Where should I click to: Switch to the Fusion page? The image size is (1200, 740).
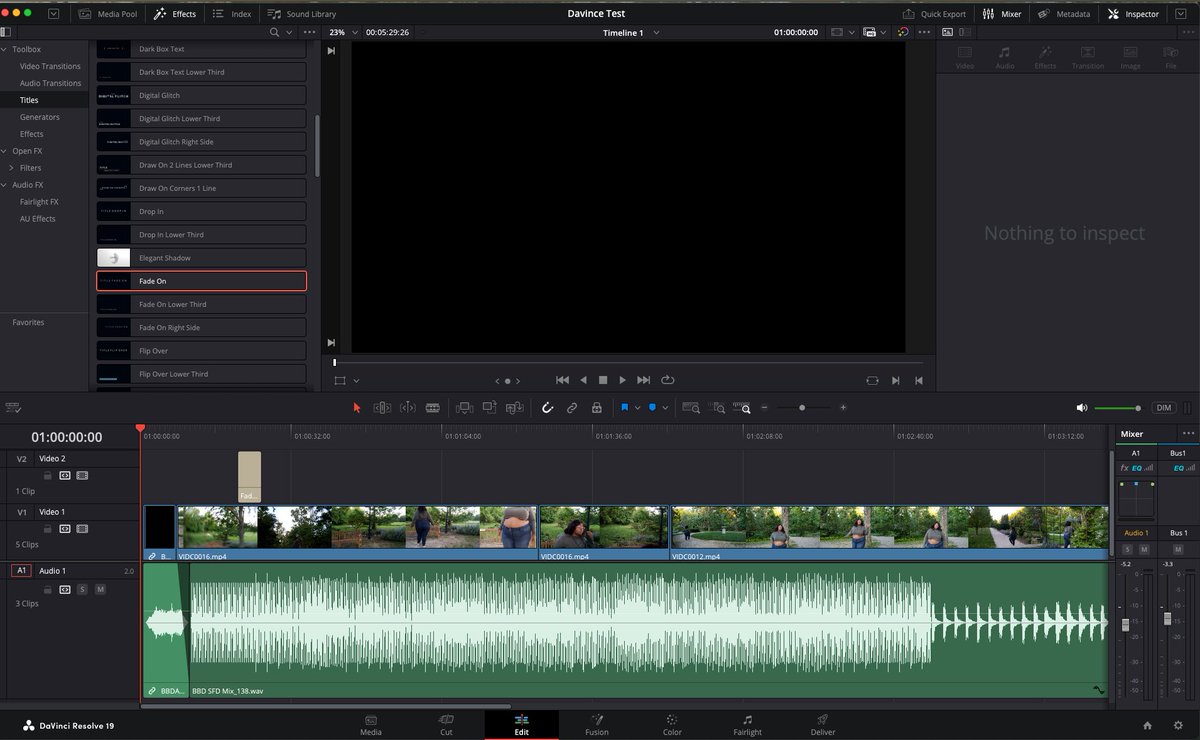pyautogui.click(x=597, y=725)
